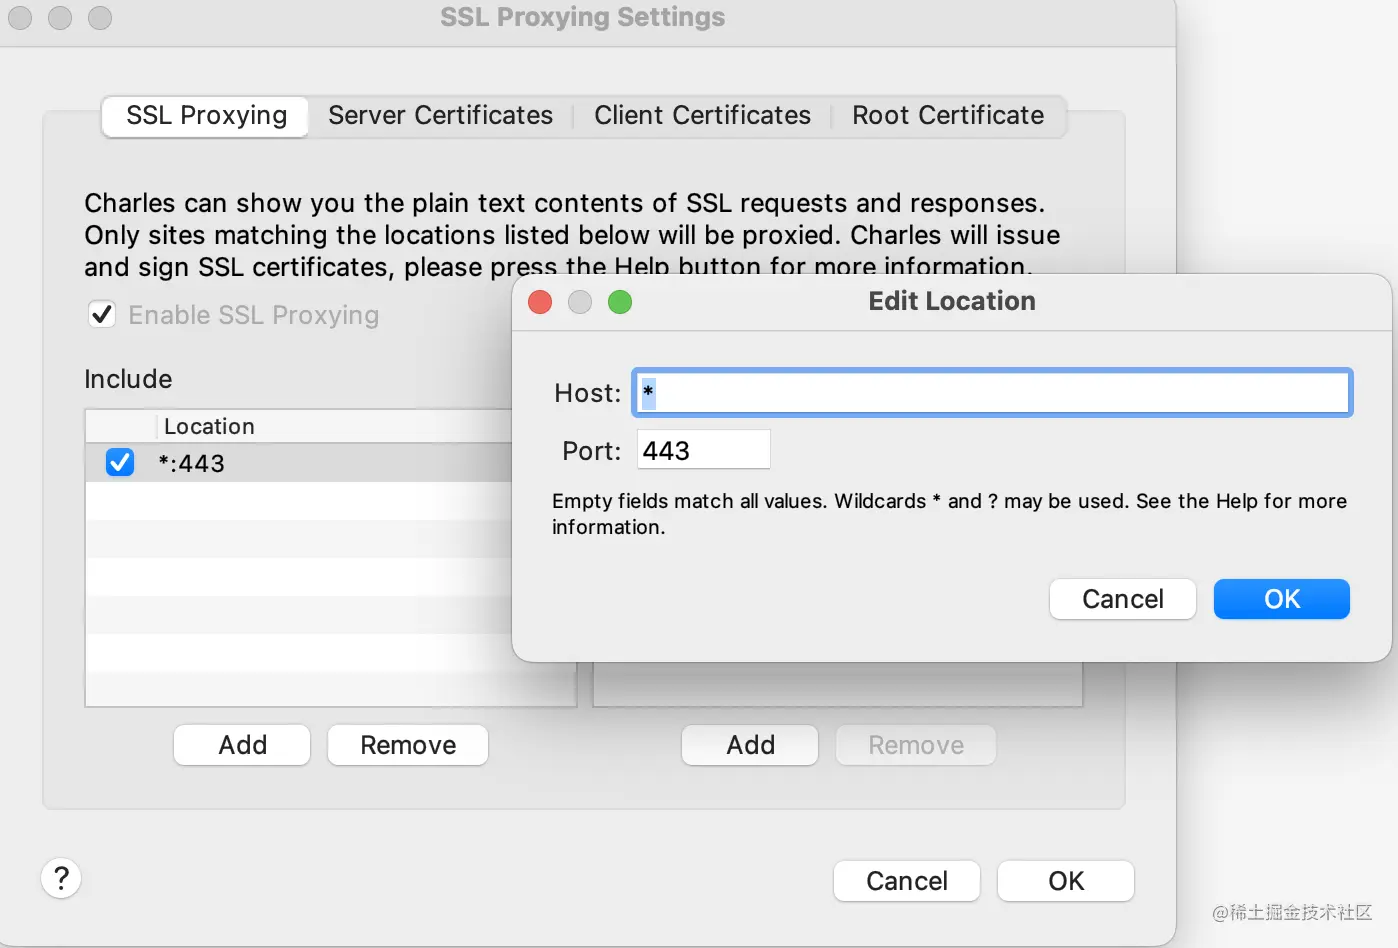Switch to the SSL Proxying tab
The width and height of the screenshot is (1398, 948).
pyautogui.click(x=206, y=116)
